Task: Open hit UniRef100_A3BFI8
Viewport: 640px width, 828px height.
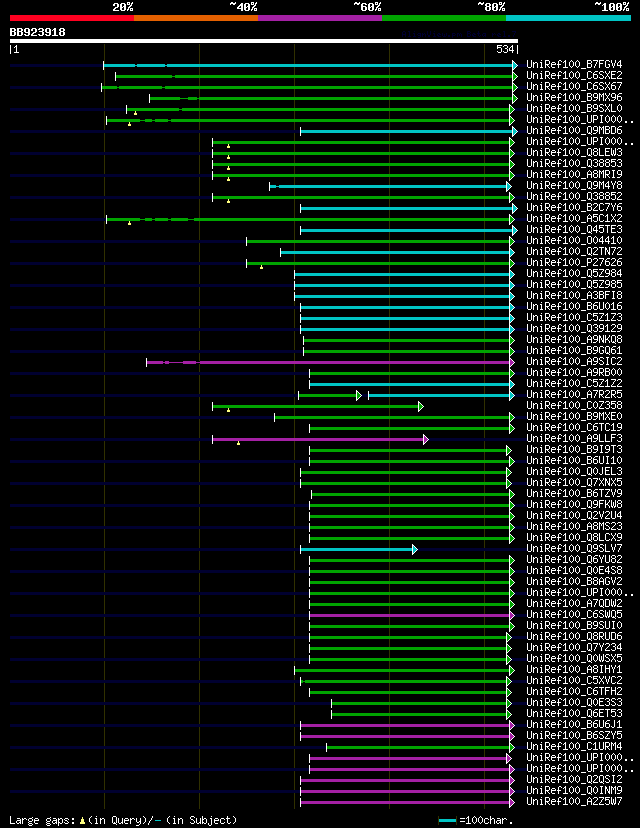Action: tap(574, 295)
